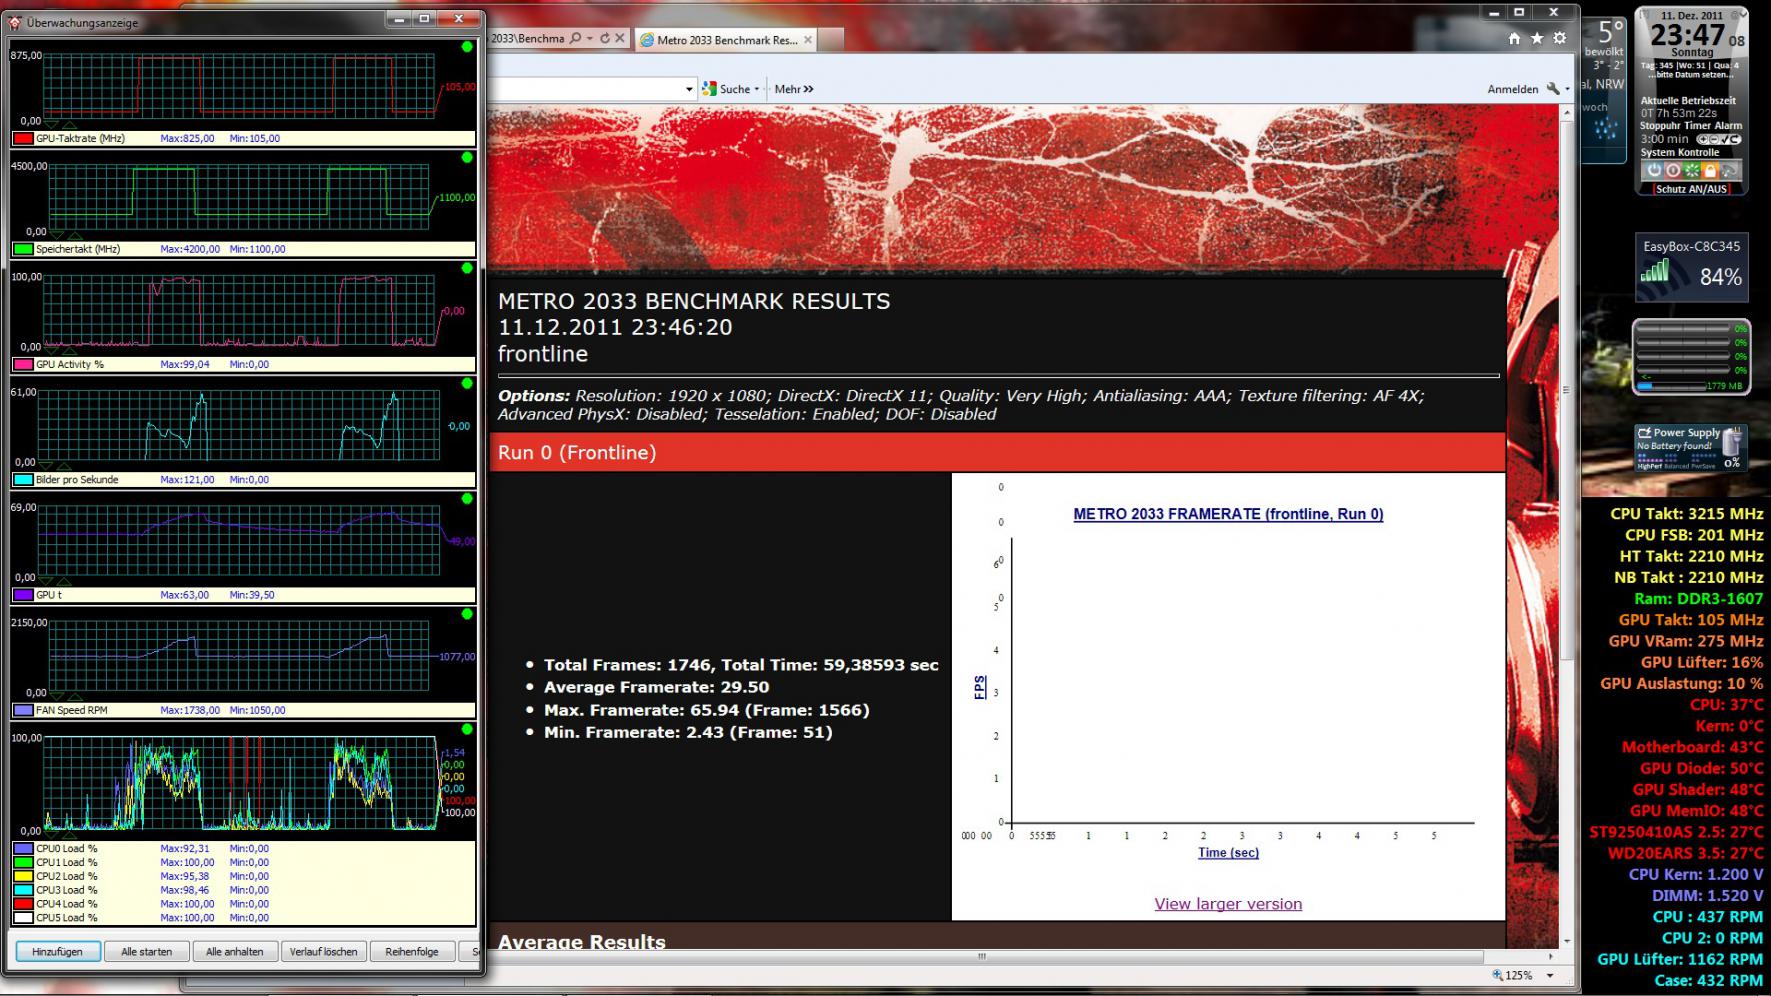Click the Alle anhalten button
Viewport: 1771px width, 996px height.
[x=235, y=951]
